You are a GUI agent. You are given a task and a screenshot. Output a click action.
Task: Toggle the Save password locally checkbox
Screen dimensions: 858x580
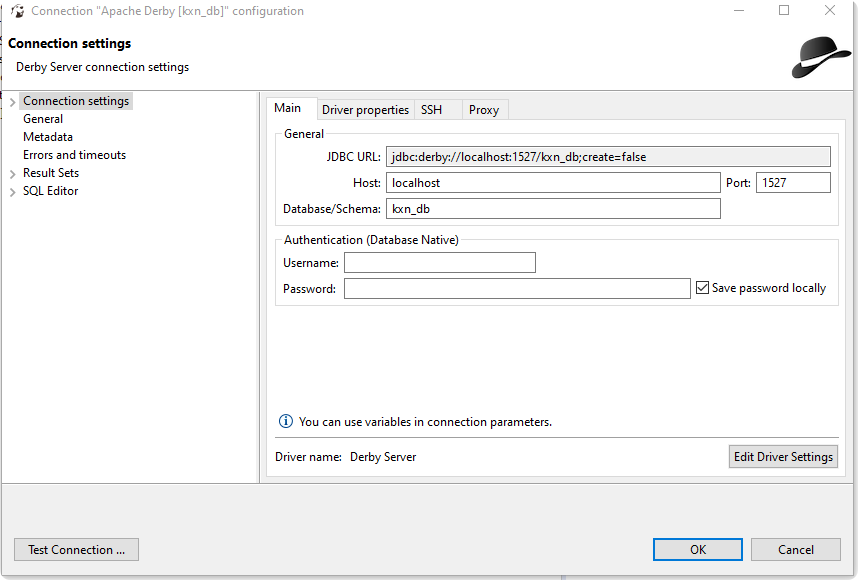pyautogui.click(x=702, y=288)
